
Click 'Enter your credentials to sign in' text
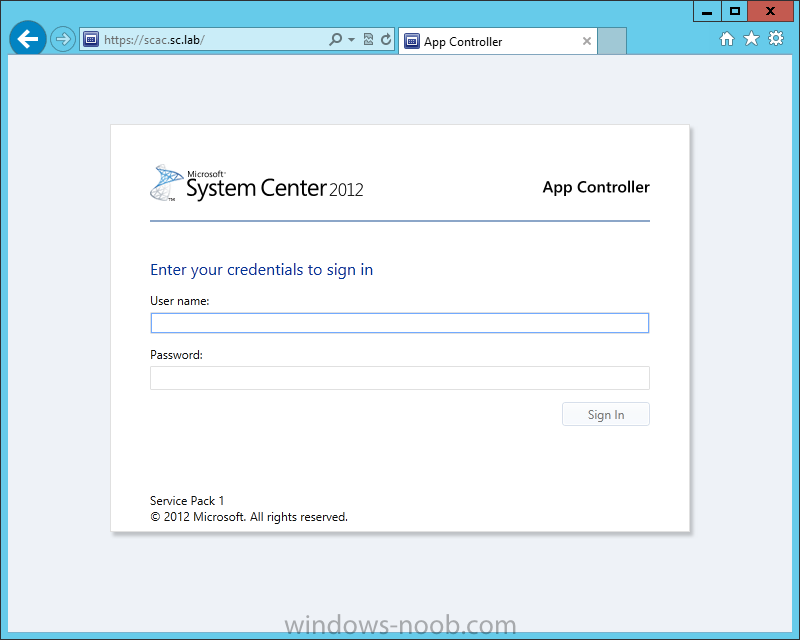[x=261, y=269]
